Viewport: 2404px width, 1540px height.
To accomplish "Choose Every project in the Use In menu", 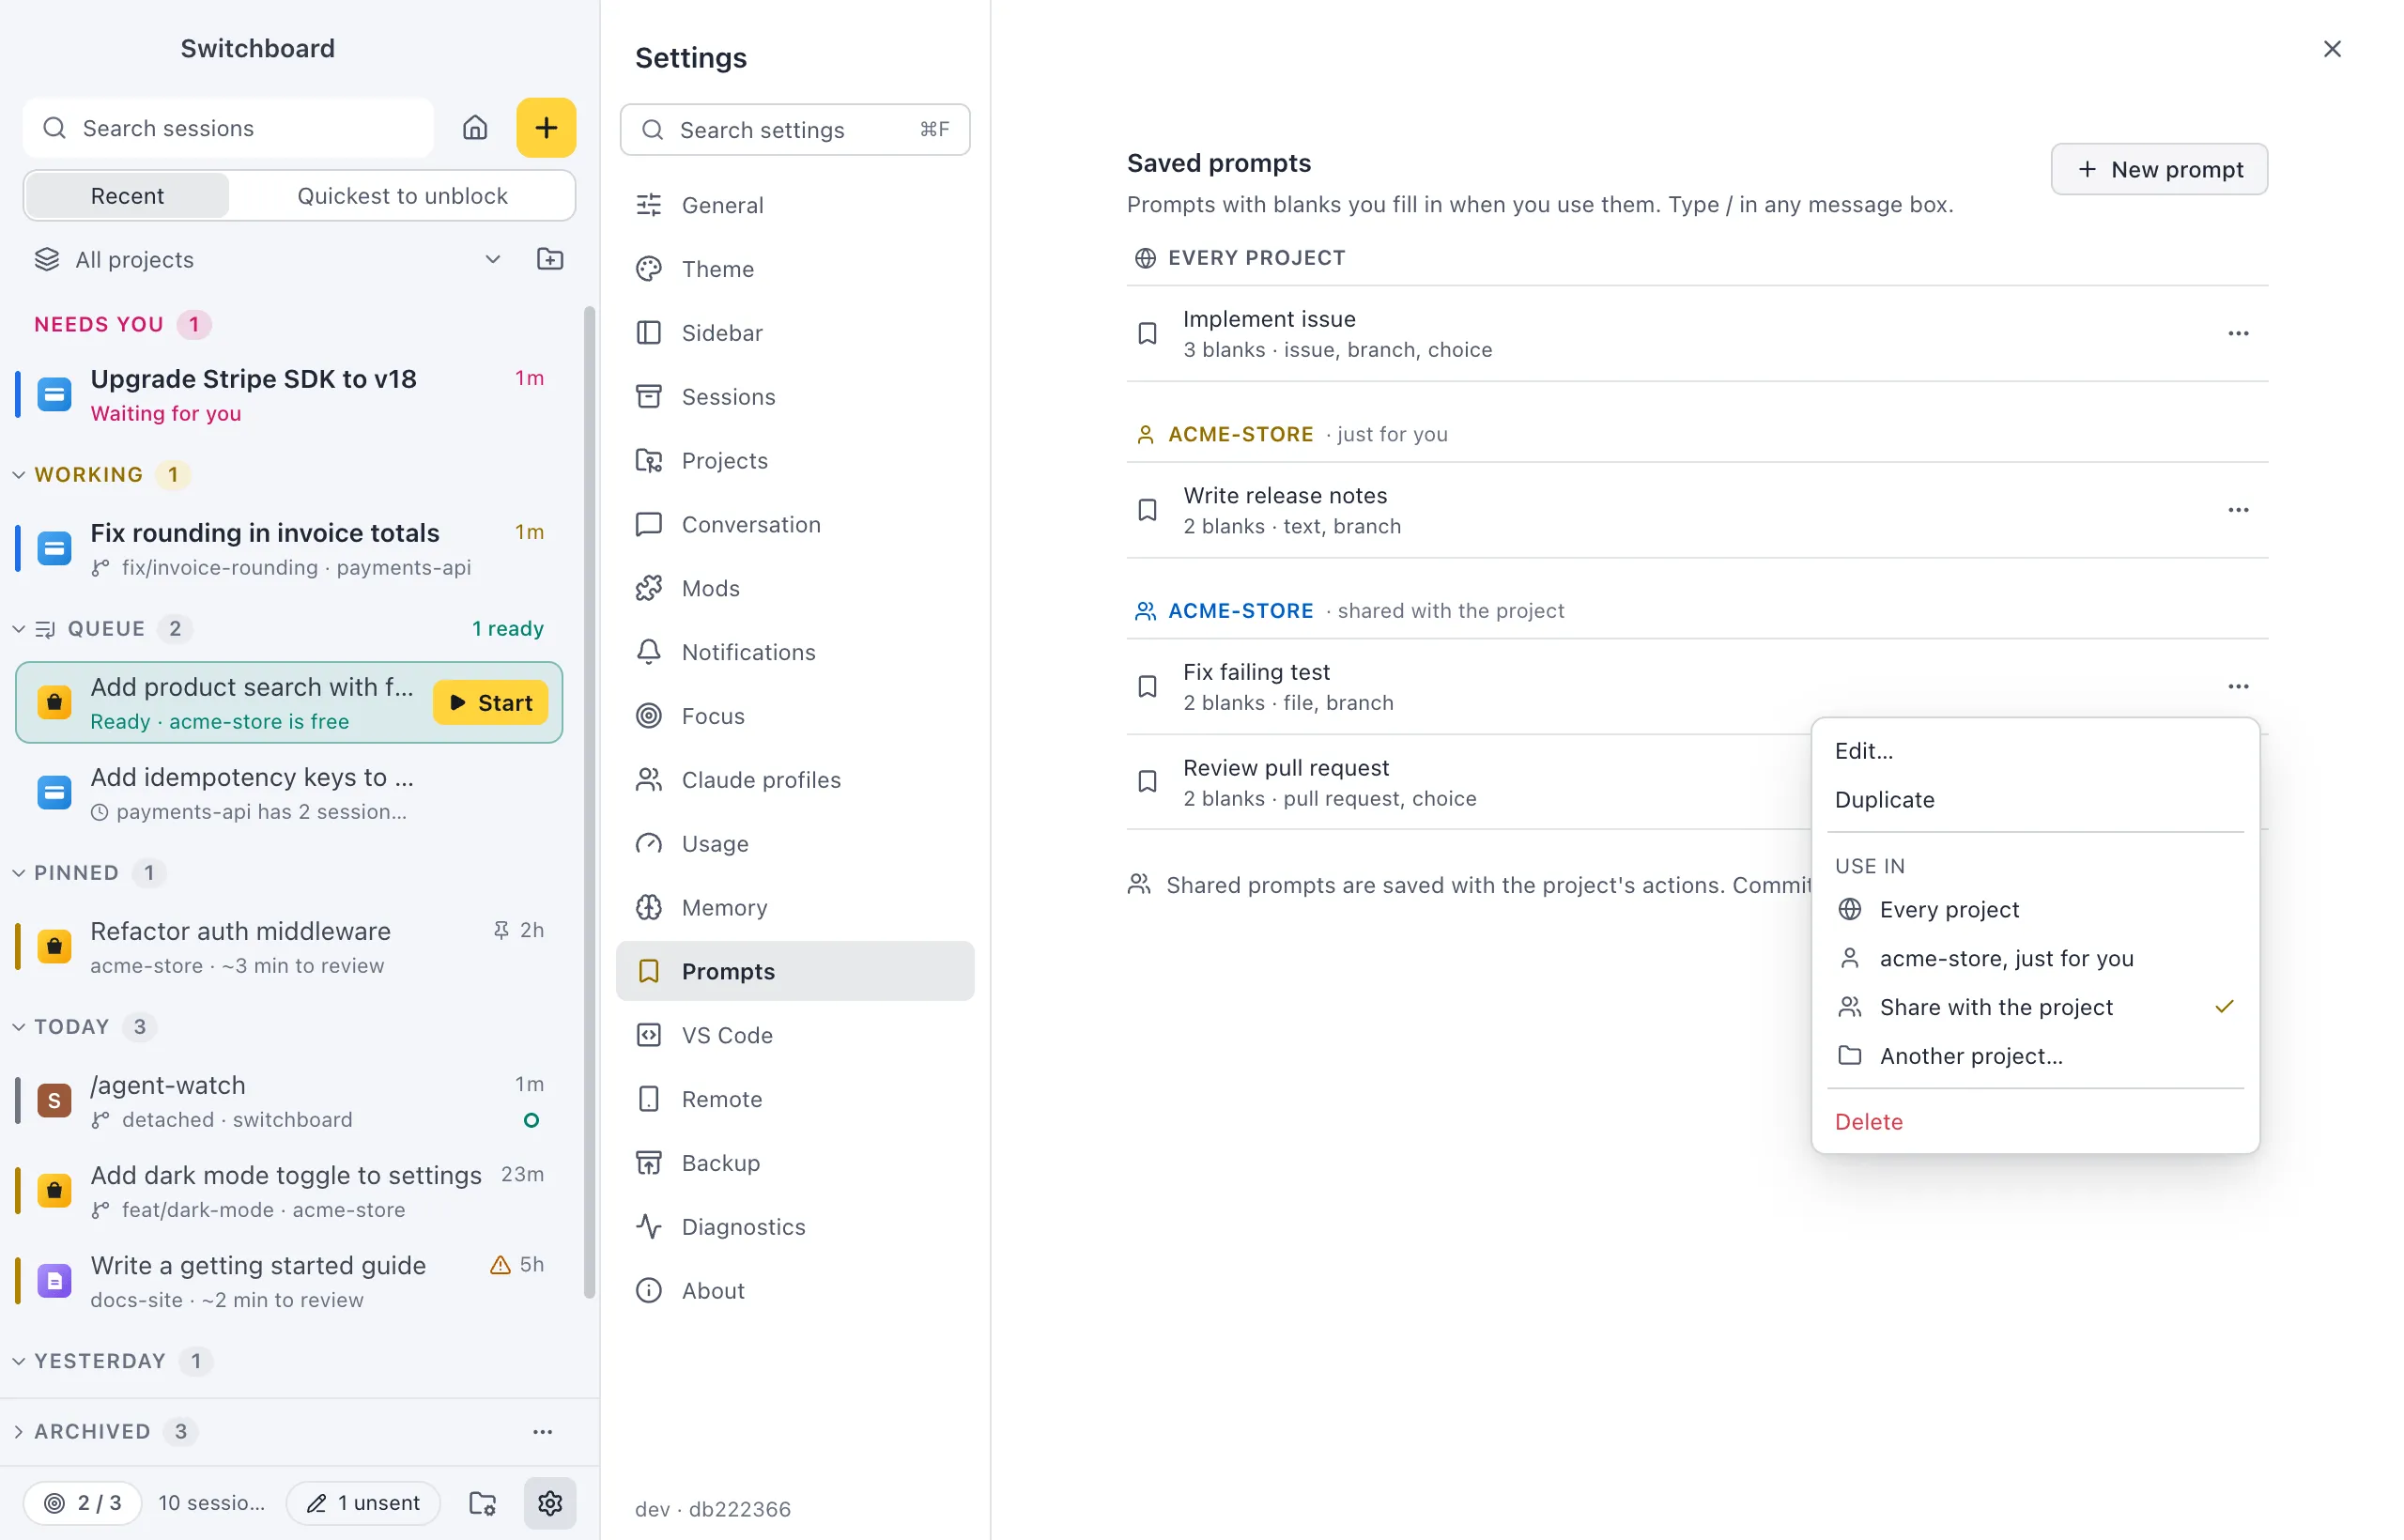I will point(2035,910).
